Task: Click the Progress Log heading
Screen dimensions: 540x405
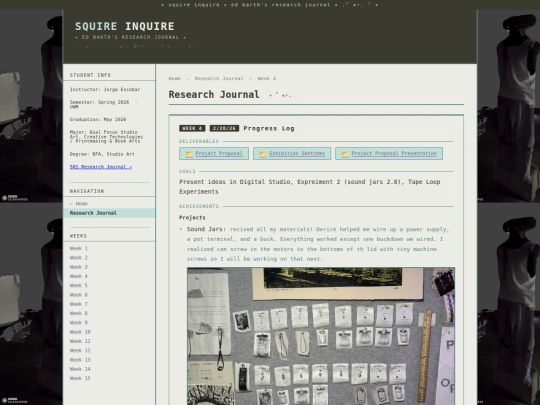Action: [x=269, y=128]
